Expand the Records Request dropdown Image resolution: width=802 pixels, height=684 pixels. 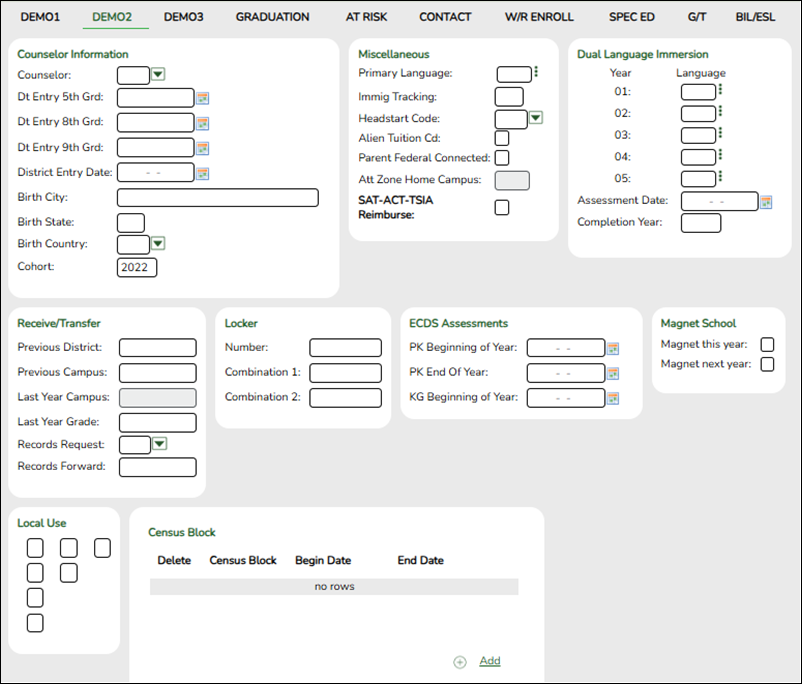pyautogui.click(x=158, y=444)
